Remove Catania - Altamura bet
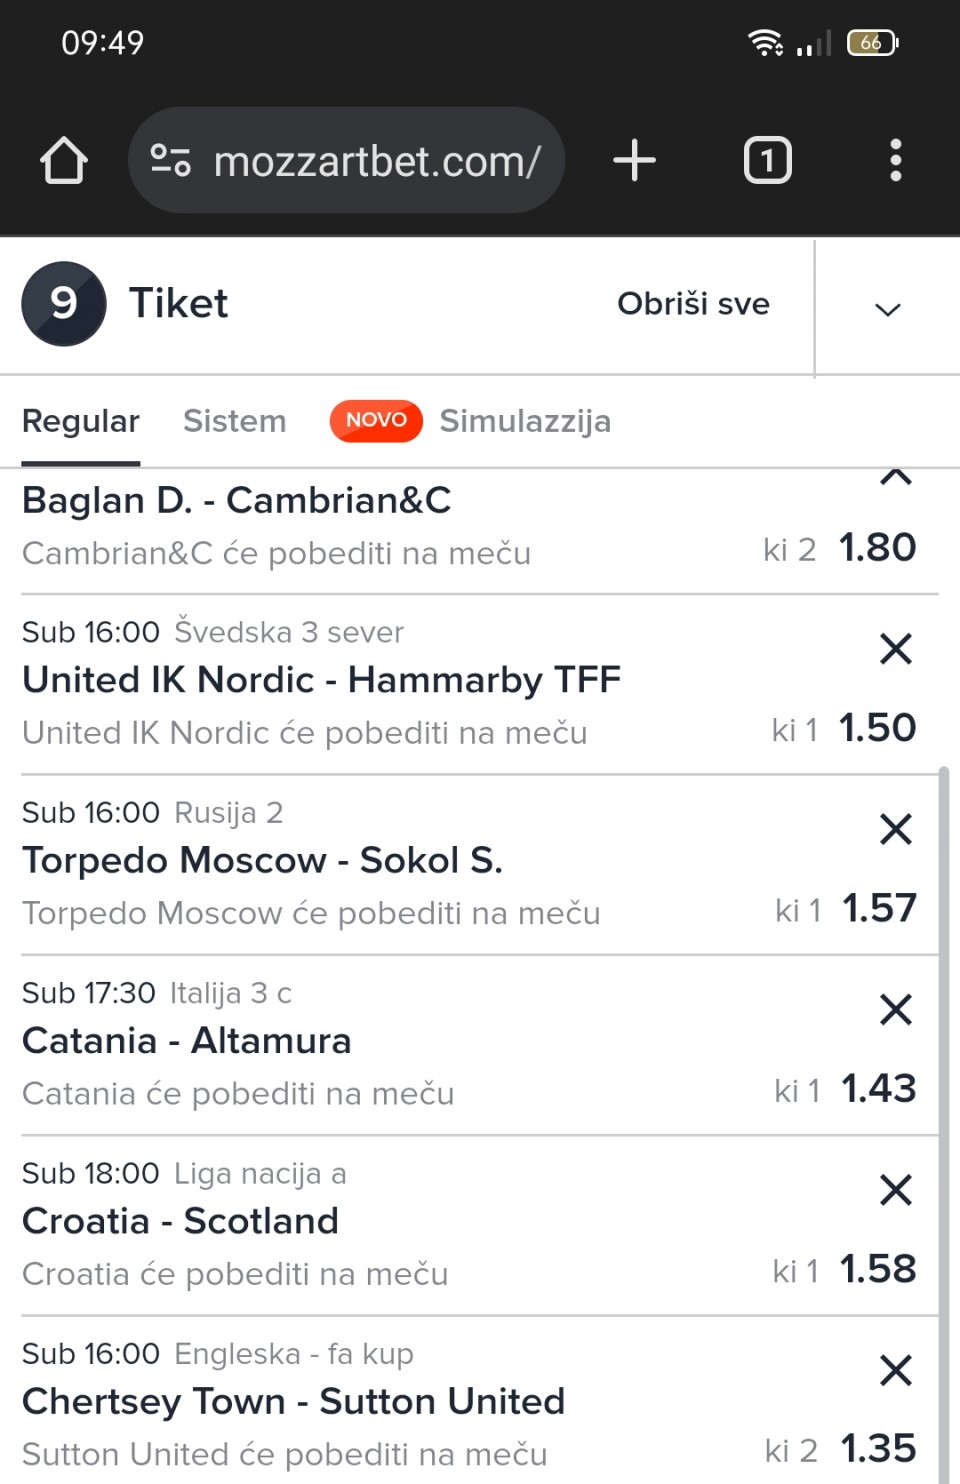This screenshot has height=1484, width=960. 895,1009
